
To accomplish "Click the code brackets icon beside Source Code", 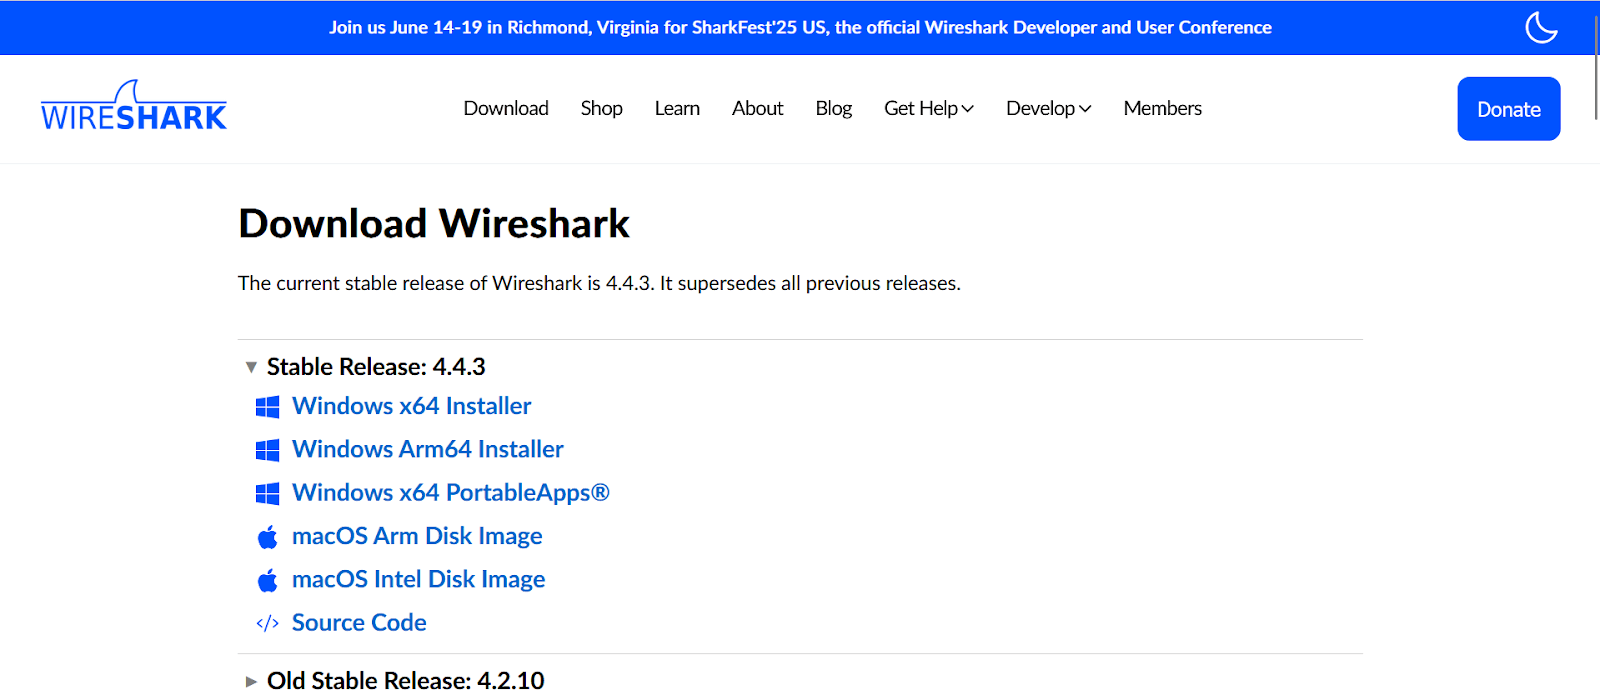I will (x=267, y=623).
